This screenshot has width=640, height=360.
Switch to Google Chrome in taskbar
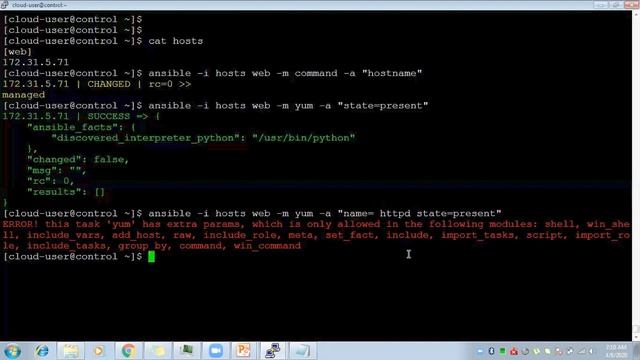128,351
